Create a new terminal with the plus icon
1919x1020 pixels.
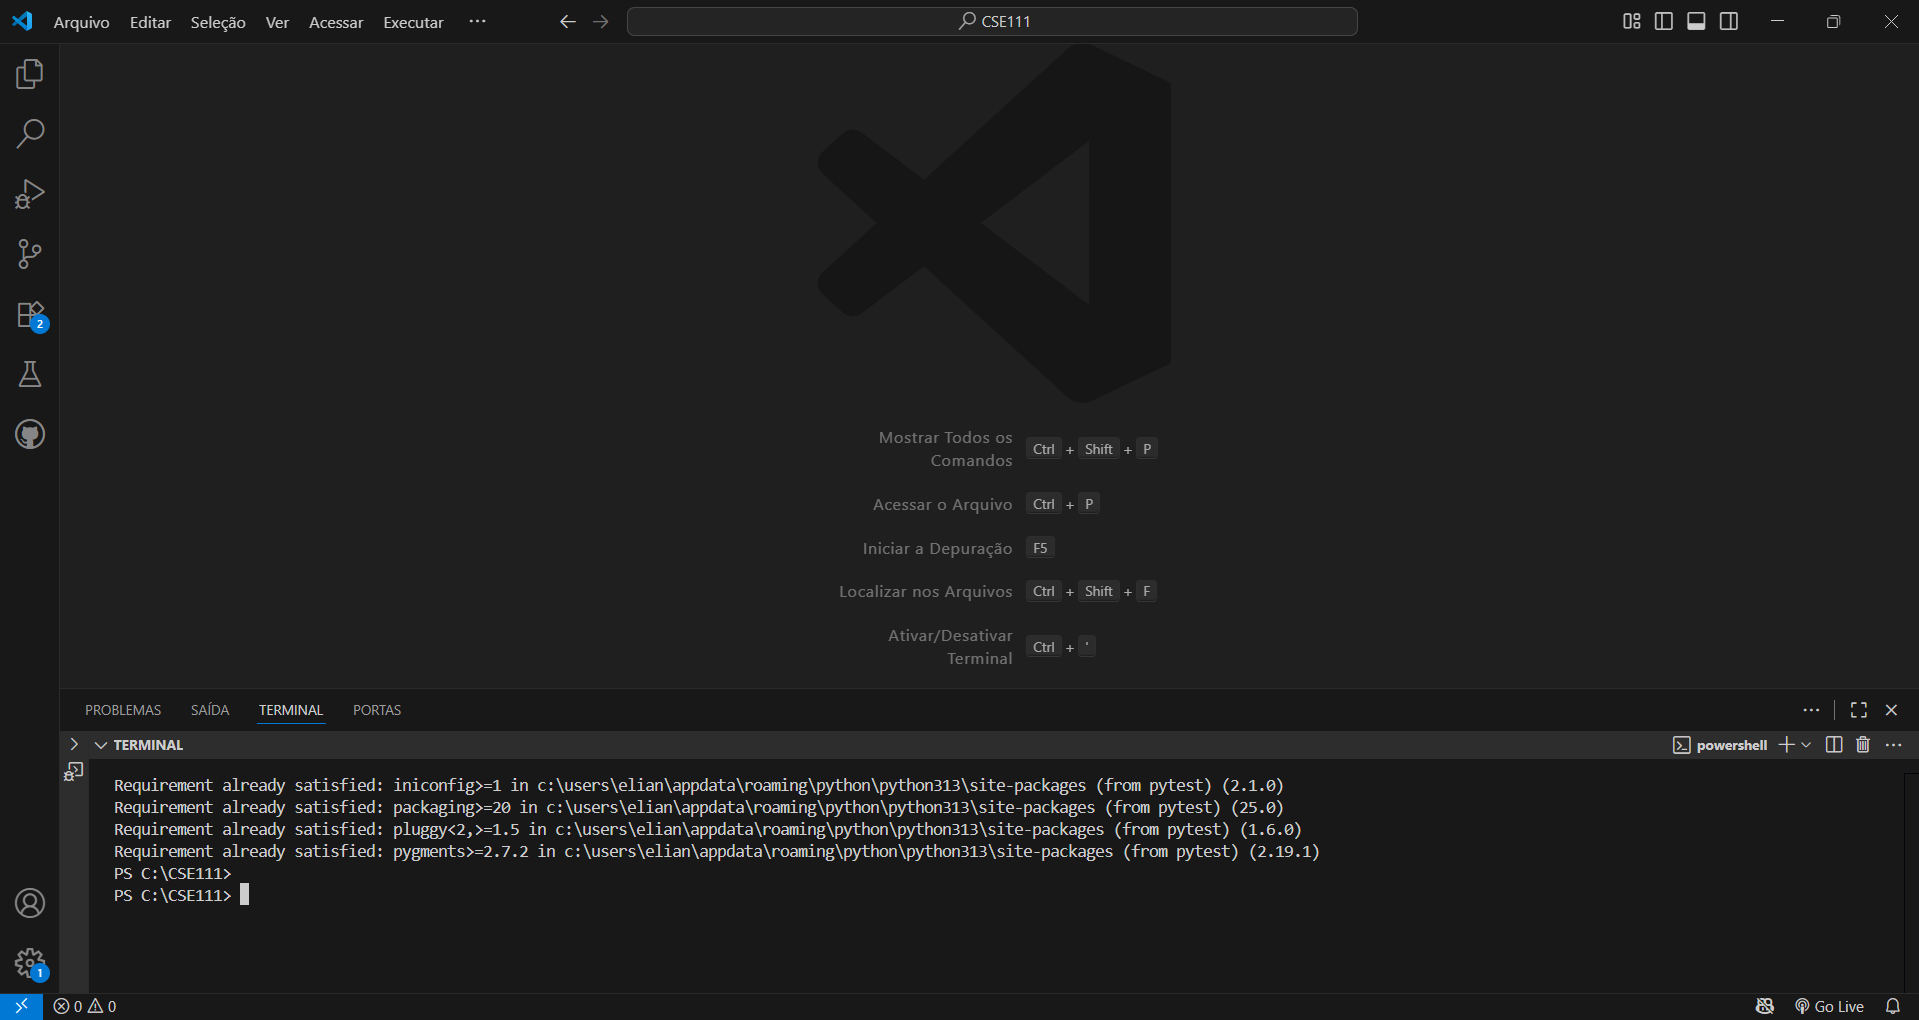pos(1786,744)
